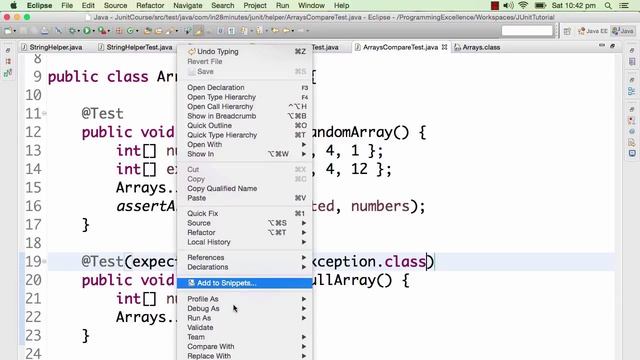This screenshot has width=640, height=360.
Task: Click the Run Last External Tool icon
Action: click(102, 31)
